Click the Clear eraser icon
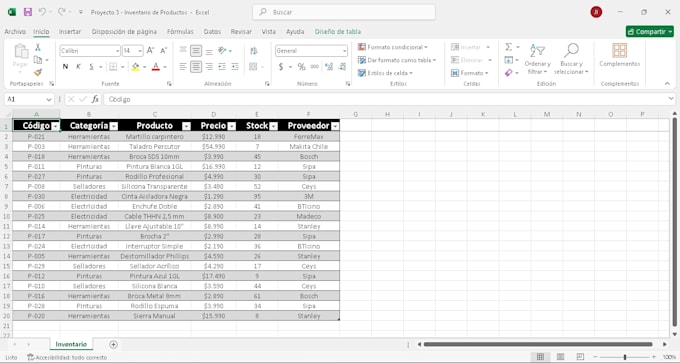Screen dimensions: 680x363 [509, 73]
